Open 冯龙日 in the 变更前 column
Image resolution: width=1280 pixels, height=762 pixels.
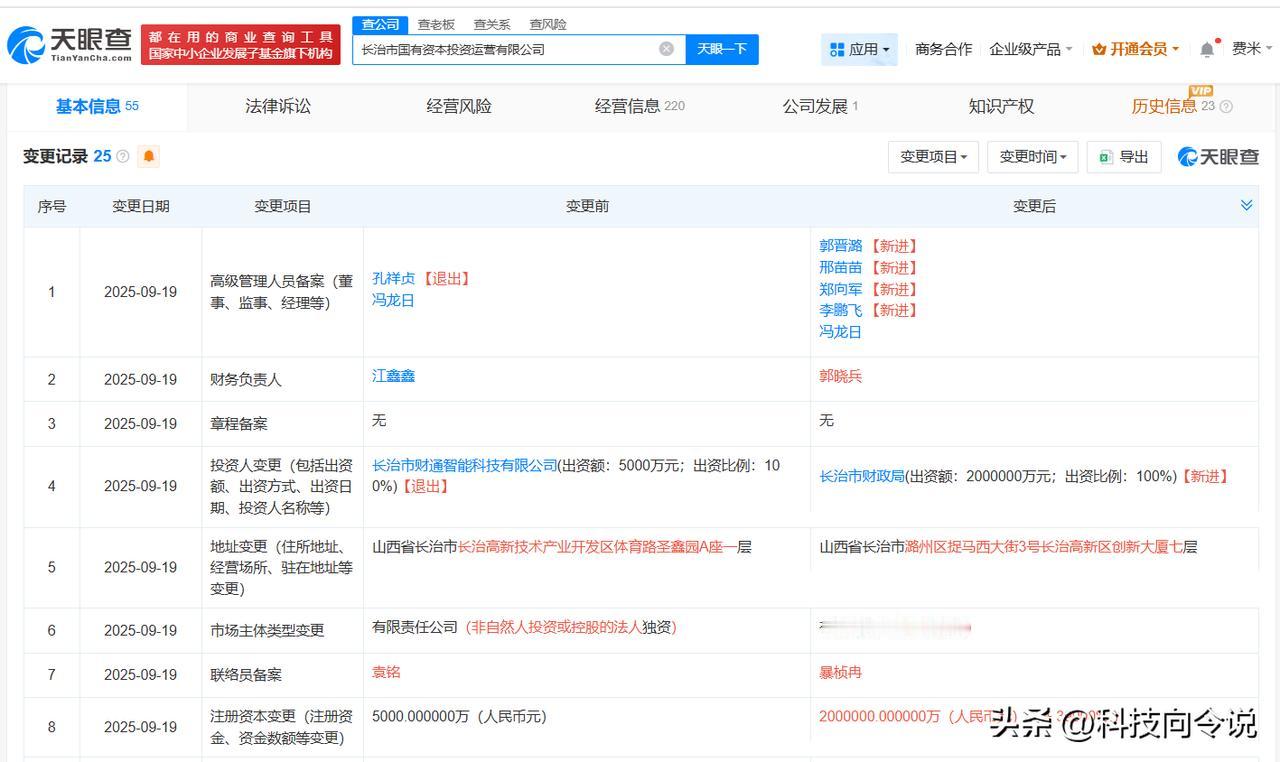(393, 300)
